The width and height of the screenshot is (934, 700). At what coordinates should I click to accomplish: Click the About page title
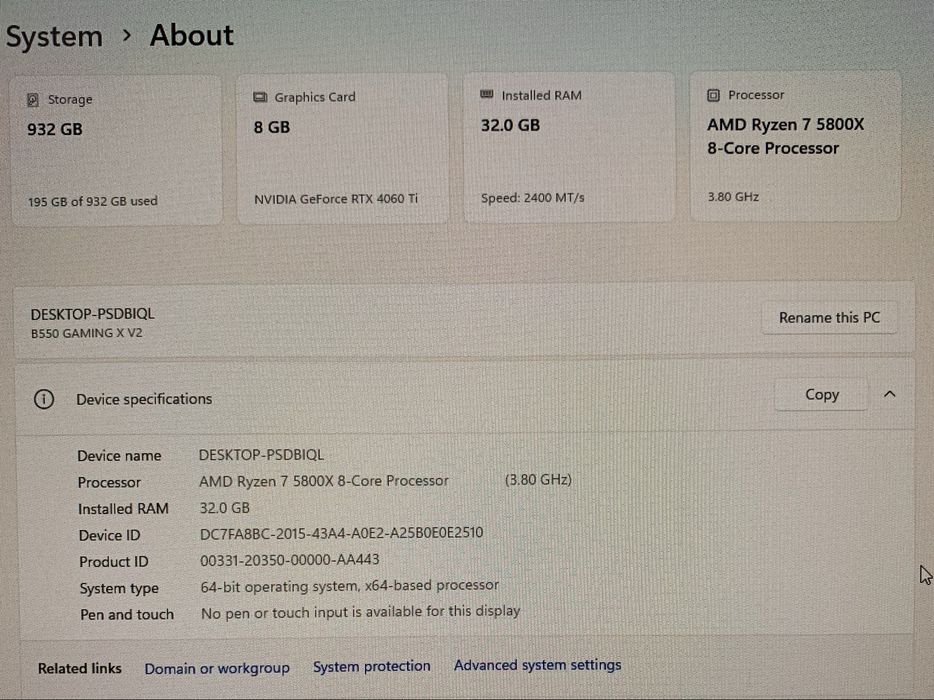[x=192, y=35]
